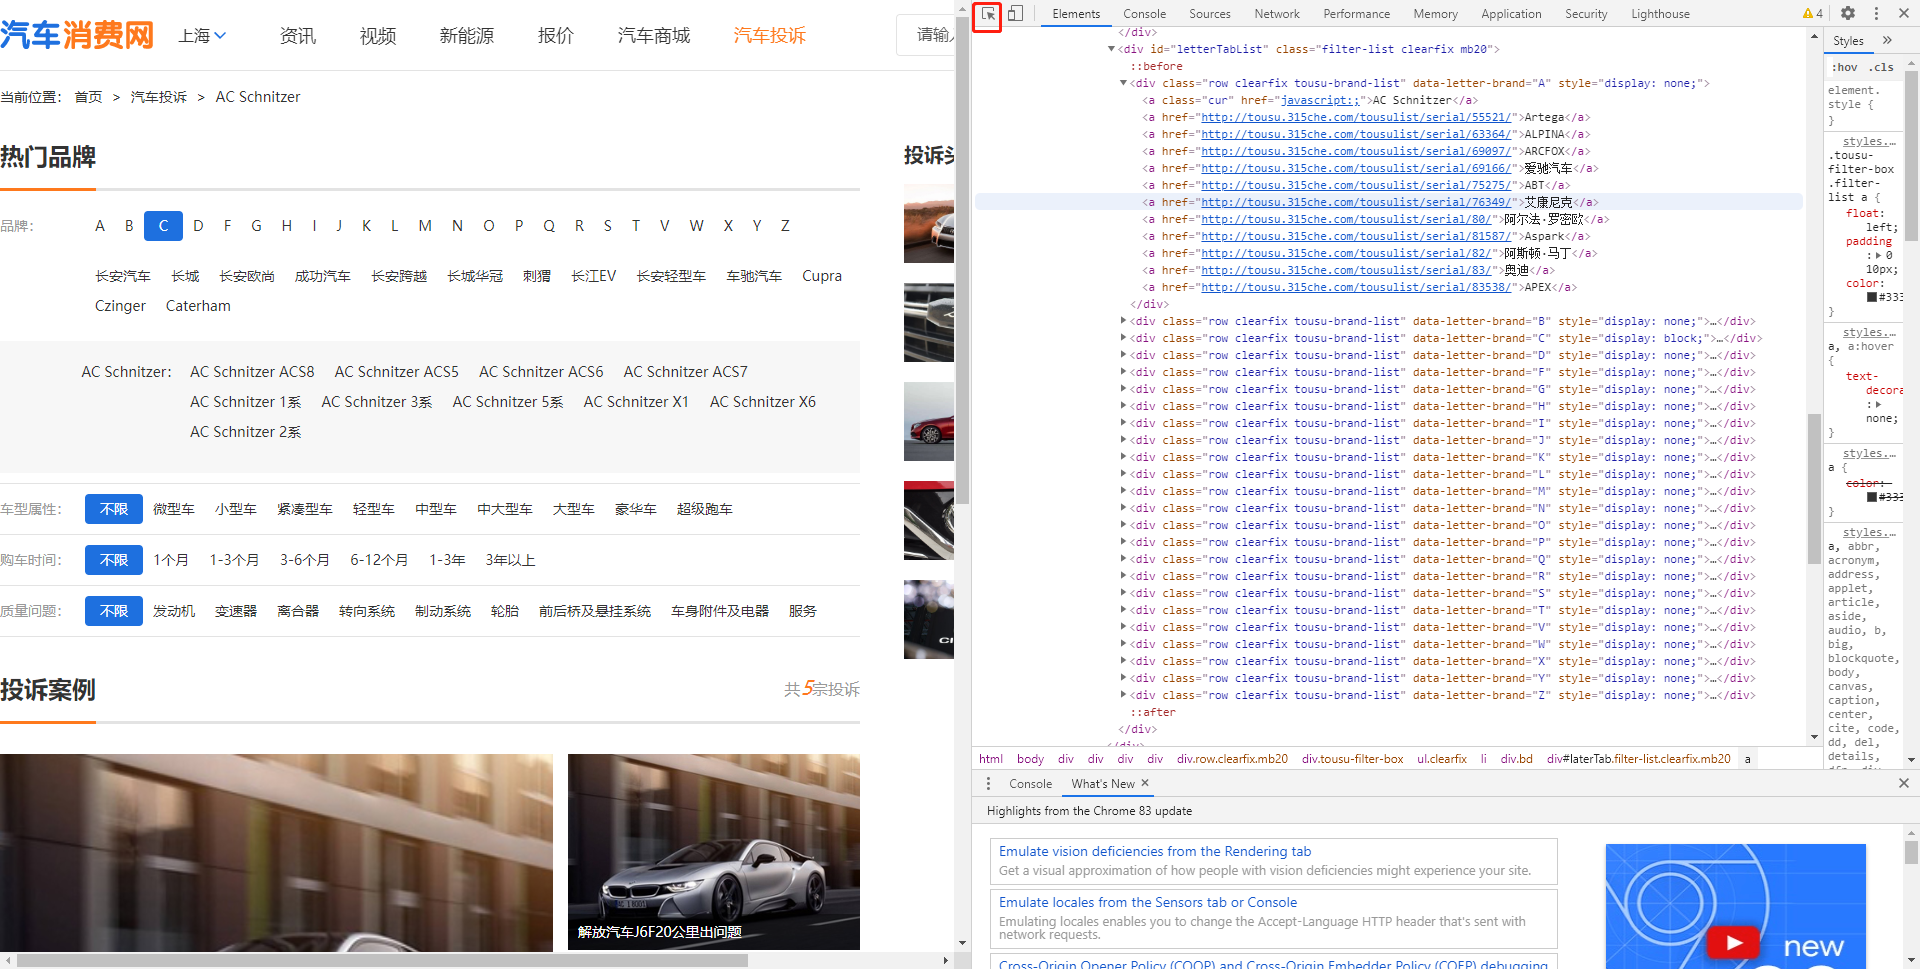This screenshot has width=1920, height=969.
Task: Select brand letter C filter
Action: [x=163, y=226]
